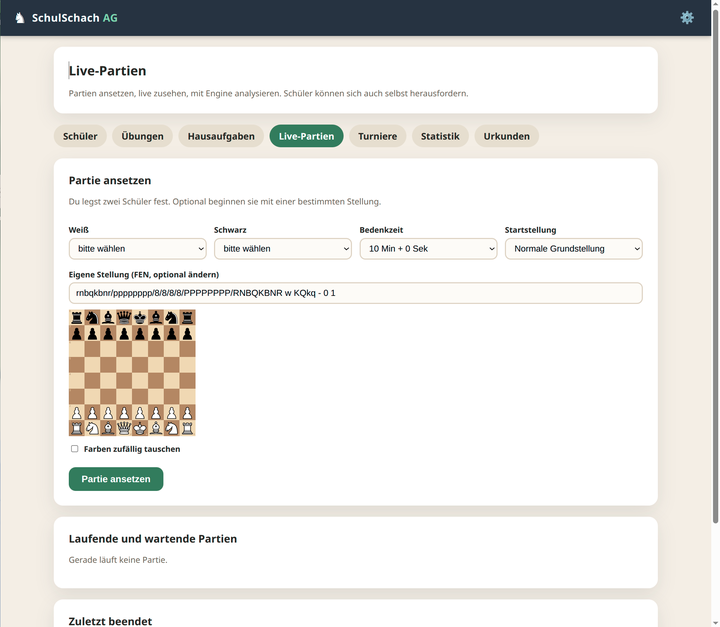720x627 pixels.
Task: Click the Startstellung field label
Action: (x=530, y=230)
